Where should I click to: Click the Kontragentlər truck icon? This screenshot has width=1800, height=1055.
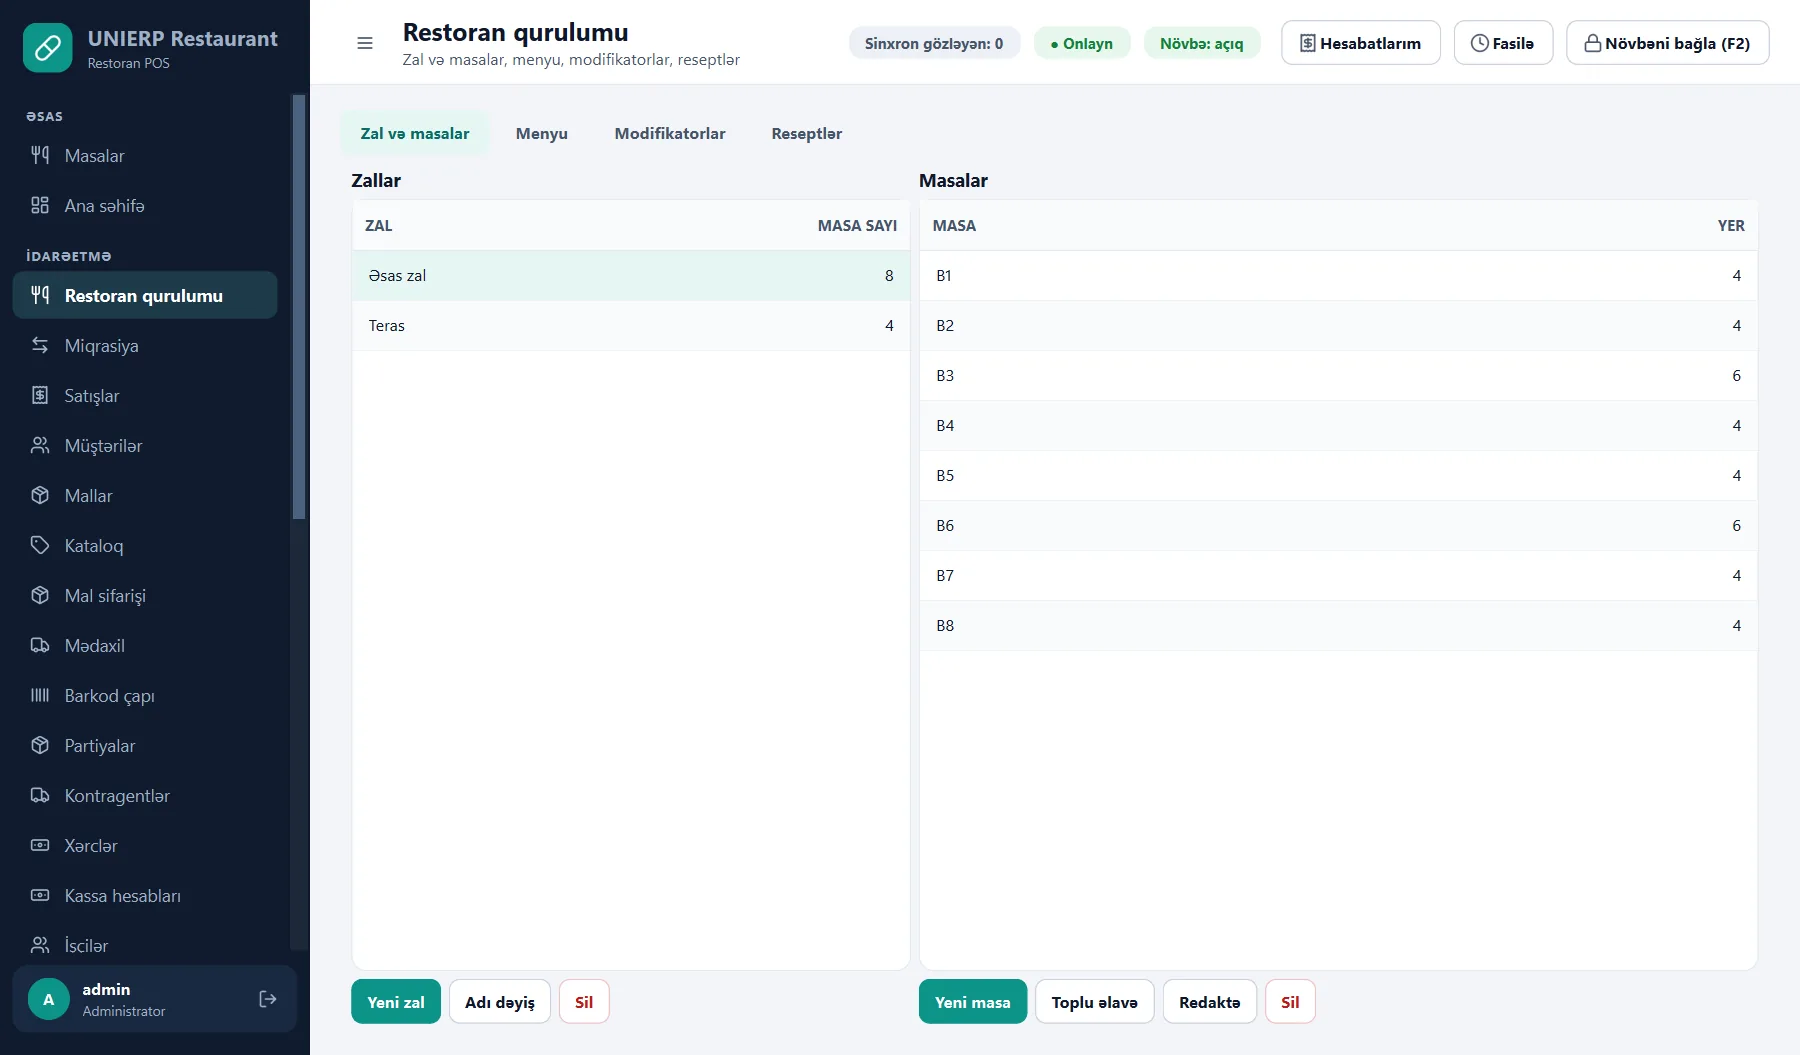pos(40,795)
